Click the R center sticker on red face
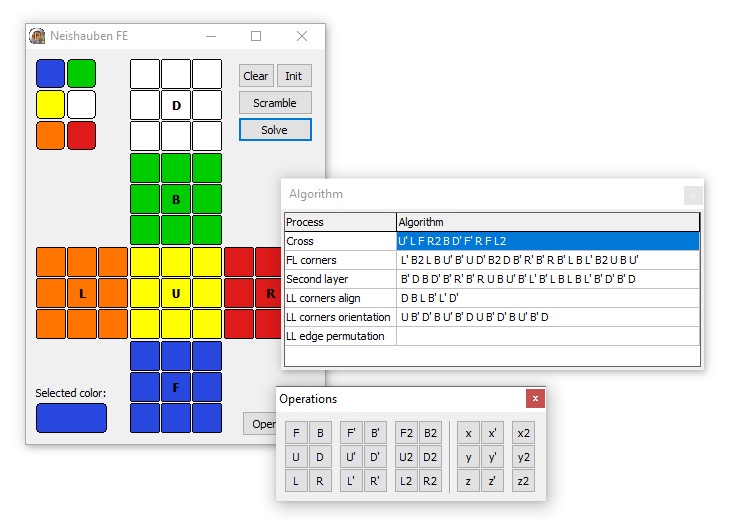Image resolution: width=732 pixels, height=531 pixels. coord(268,293)
